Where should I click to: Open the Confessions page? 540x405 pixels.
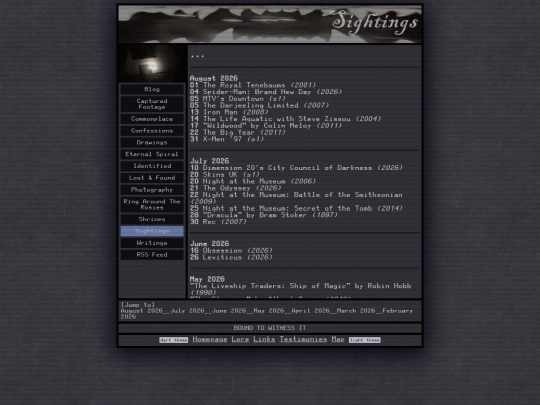pos(152,131)
